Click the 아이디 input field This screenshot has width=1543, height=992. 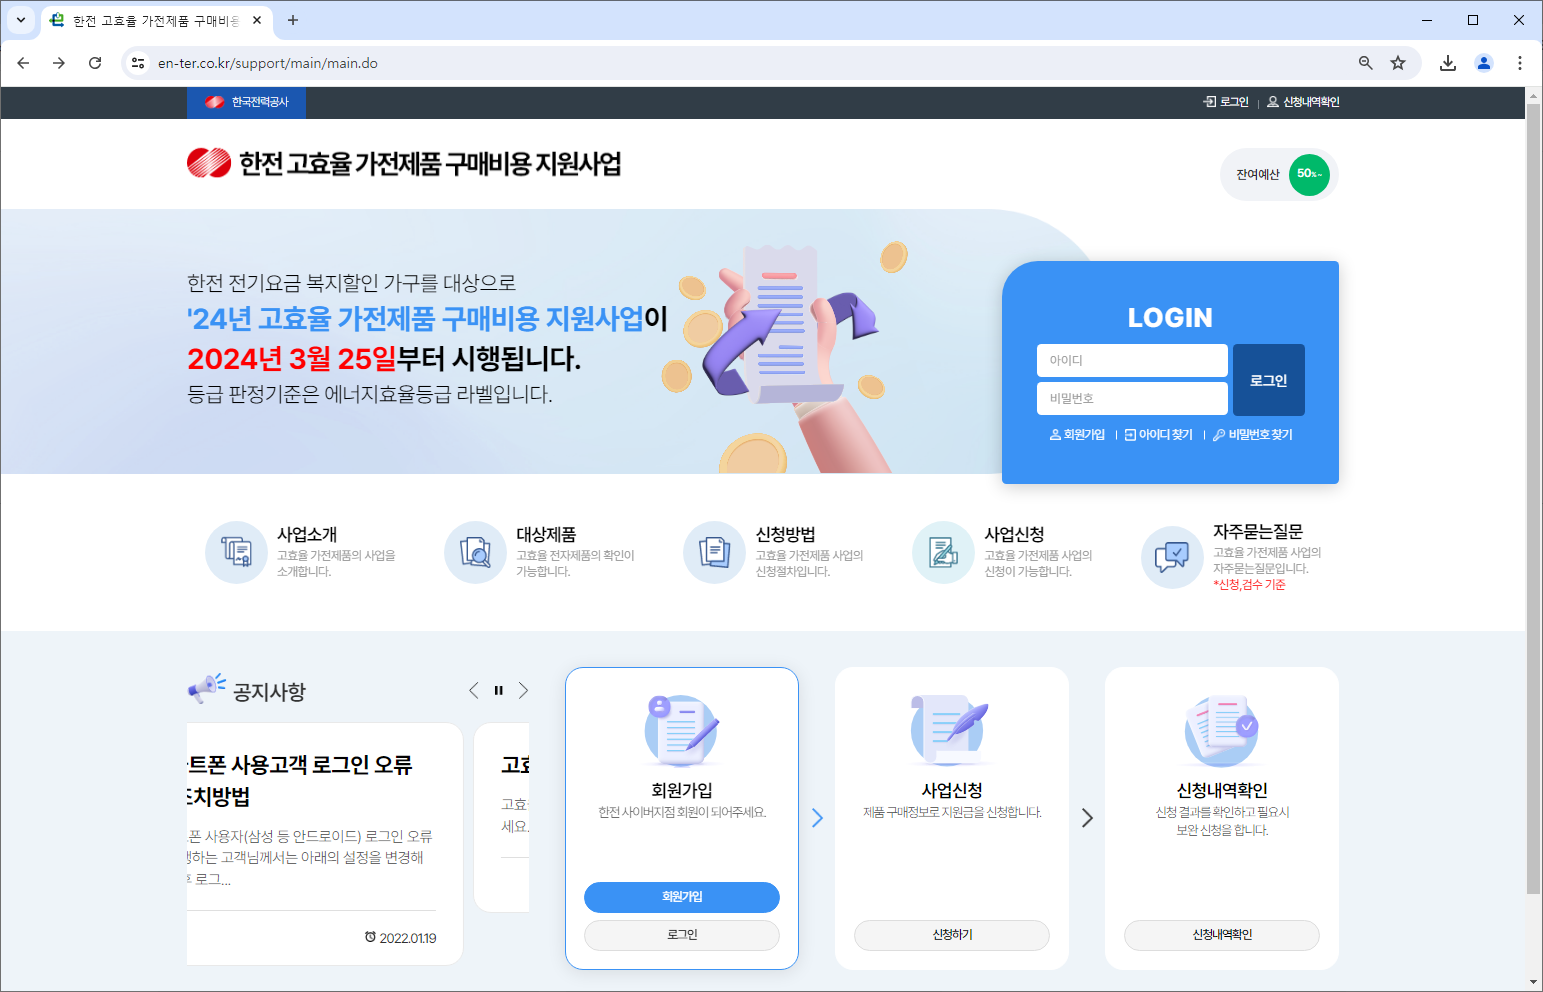tap(1132, 360)
